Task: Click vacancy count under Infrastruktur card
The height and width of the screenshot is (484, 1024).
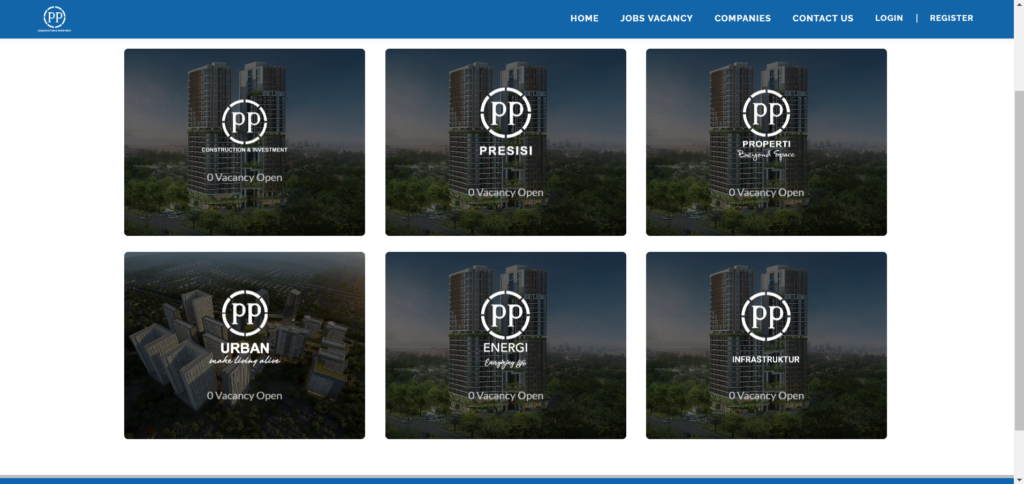Action: pyautogui.click(x=766, y=396)
